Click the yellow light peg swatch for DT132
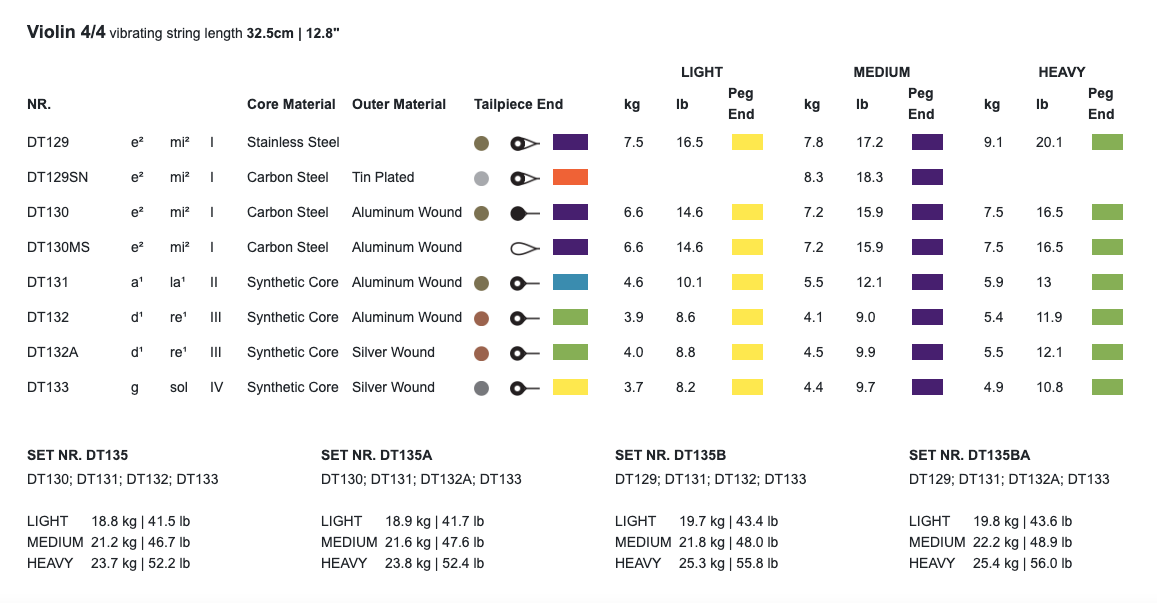Image resolution: width=1157 pixels, height=603 pixels. coord(747,317)
